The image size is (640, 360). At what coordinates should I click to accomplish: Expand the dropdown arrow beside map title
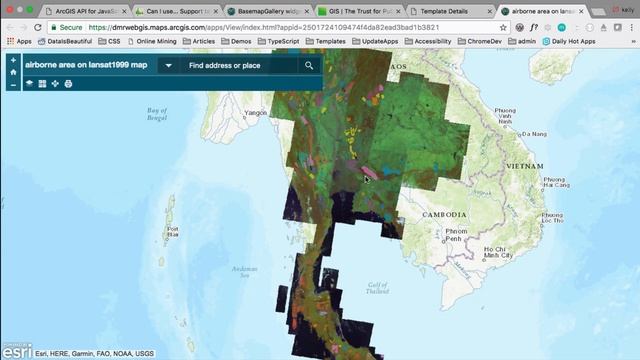[x=168, y=65]
